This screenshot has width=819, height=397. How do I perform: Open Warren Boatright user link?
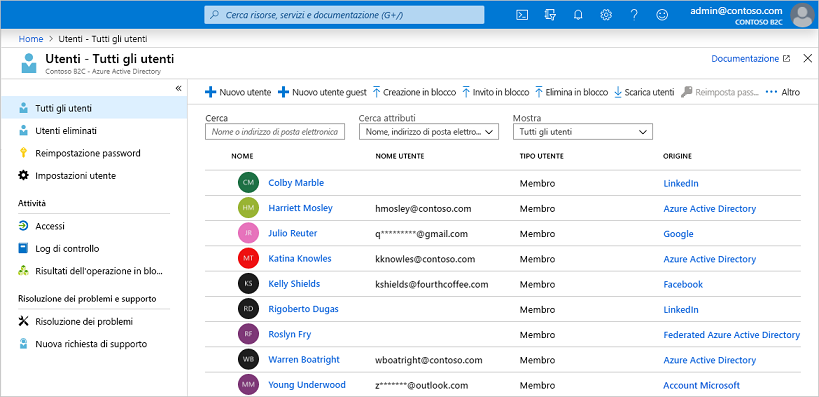304,359
